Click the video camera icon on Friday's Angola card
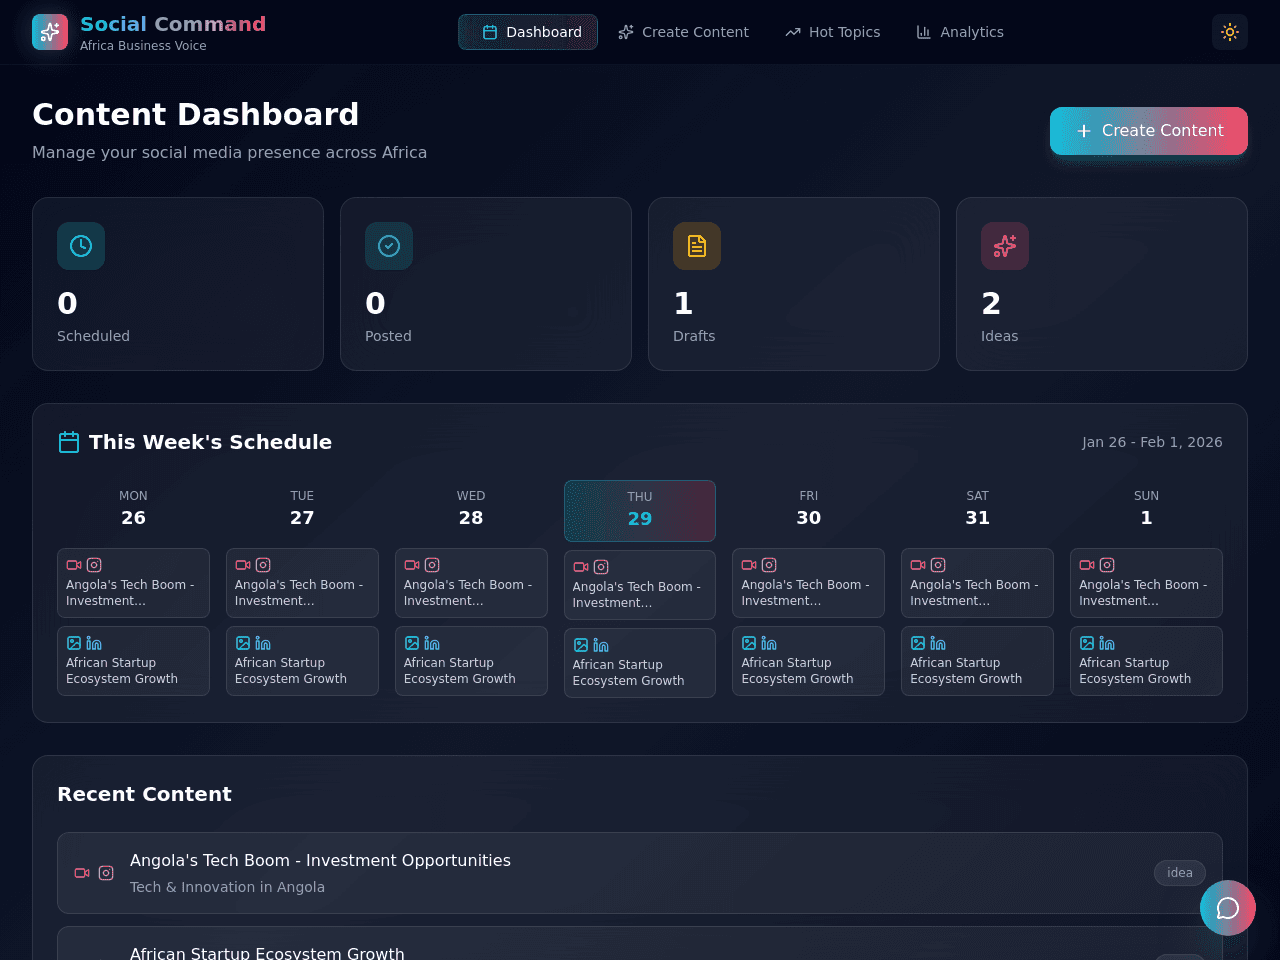The image size is (1280, 960). click(x=749, y=565)
